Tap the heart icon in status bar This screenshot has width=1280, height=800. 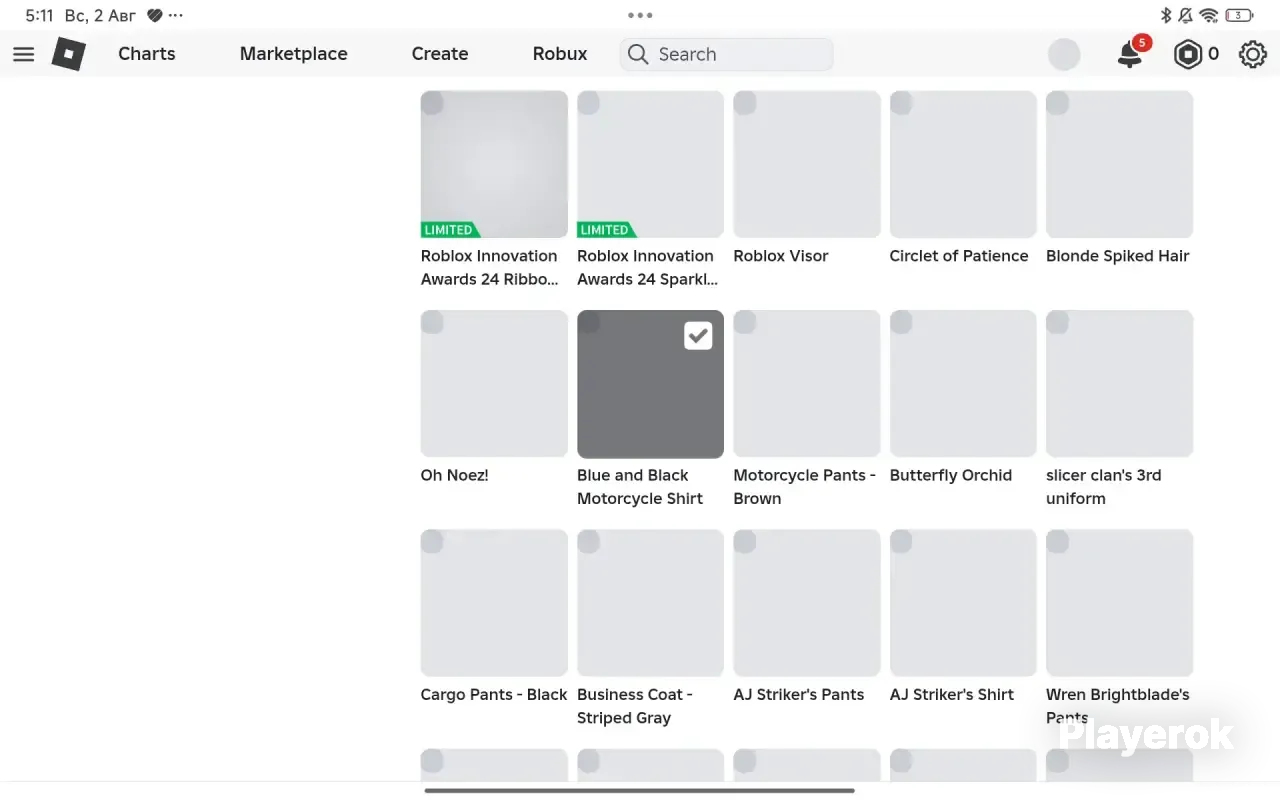pyautogui.click(x=154, y=16)
